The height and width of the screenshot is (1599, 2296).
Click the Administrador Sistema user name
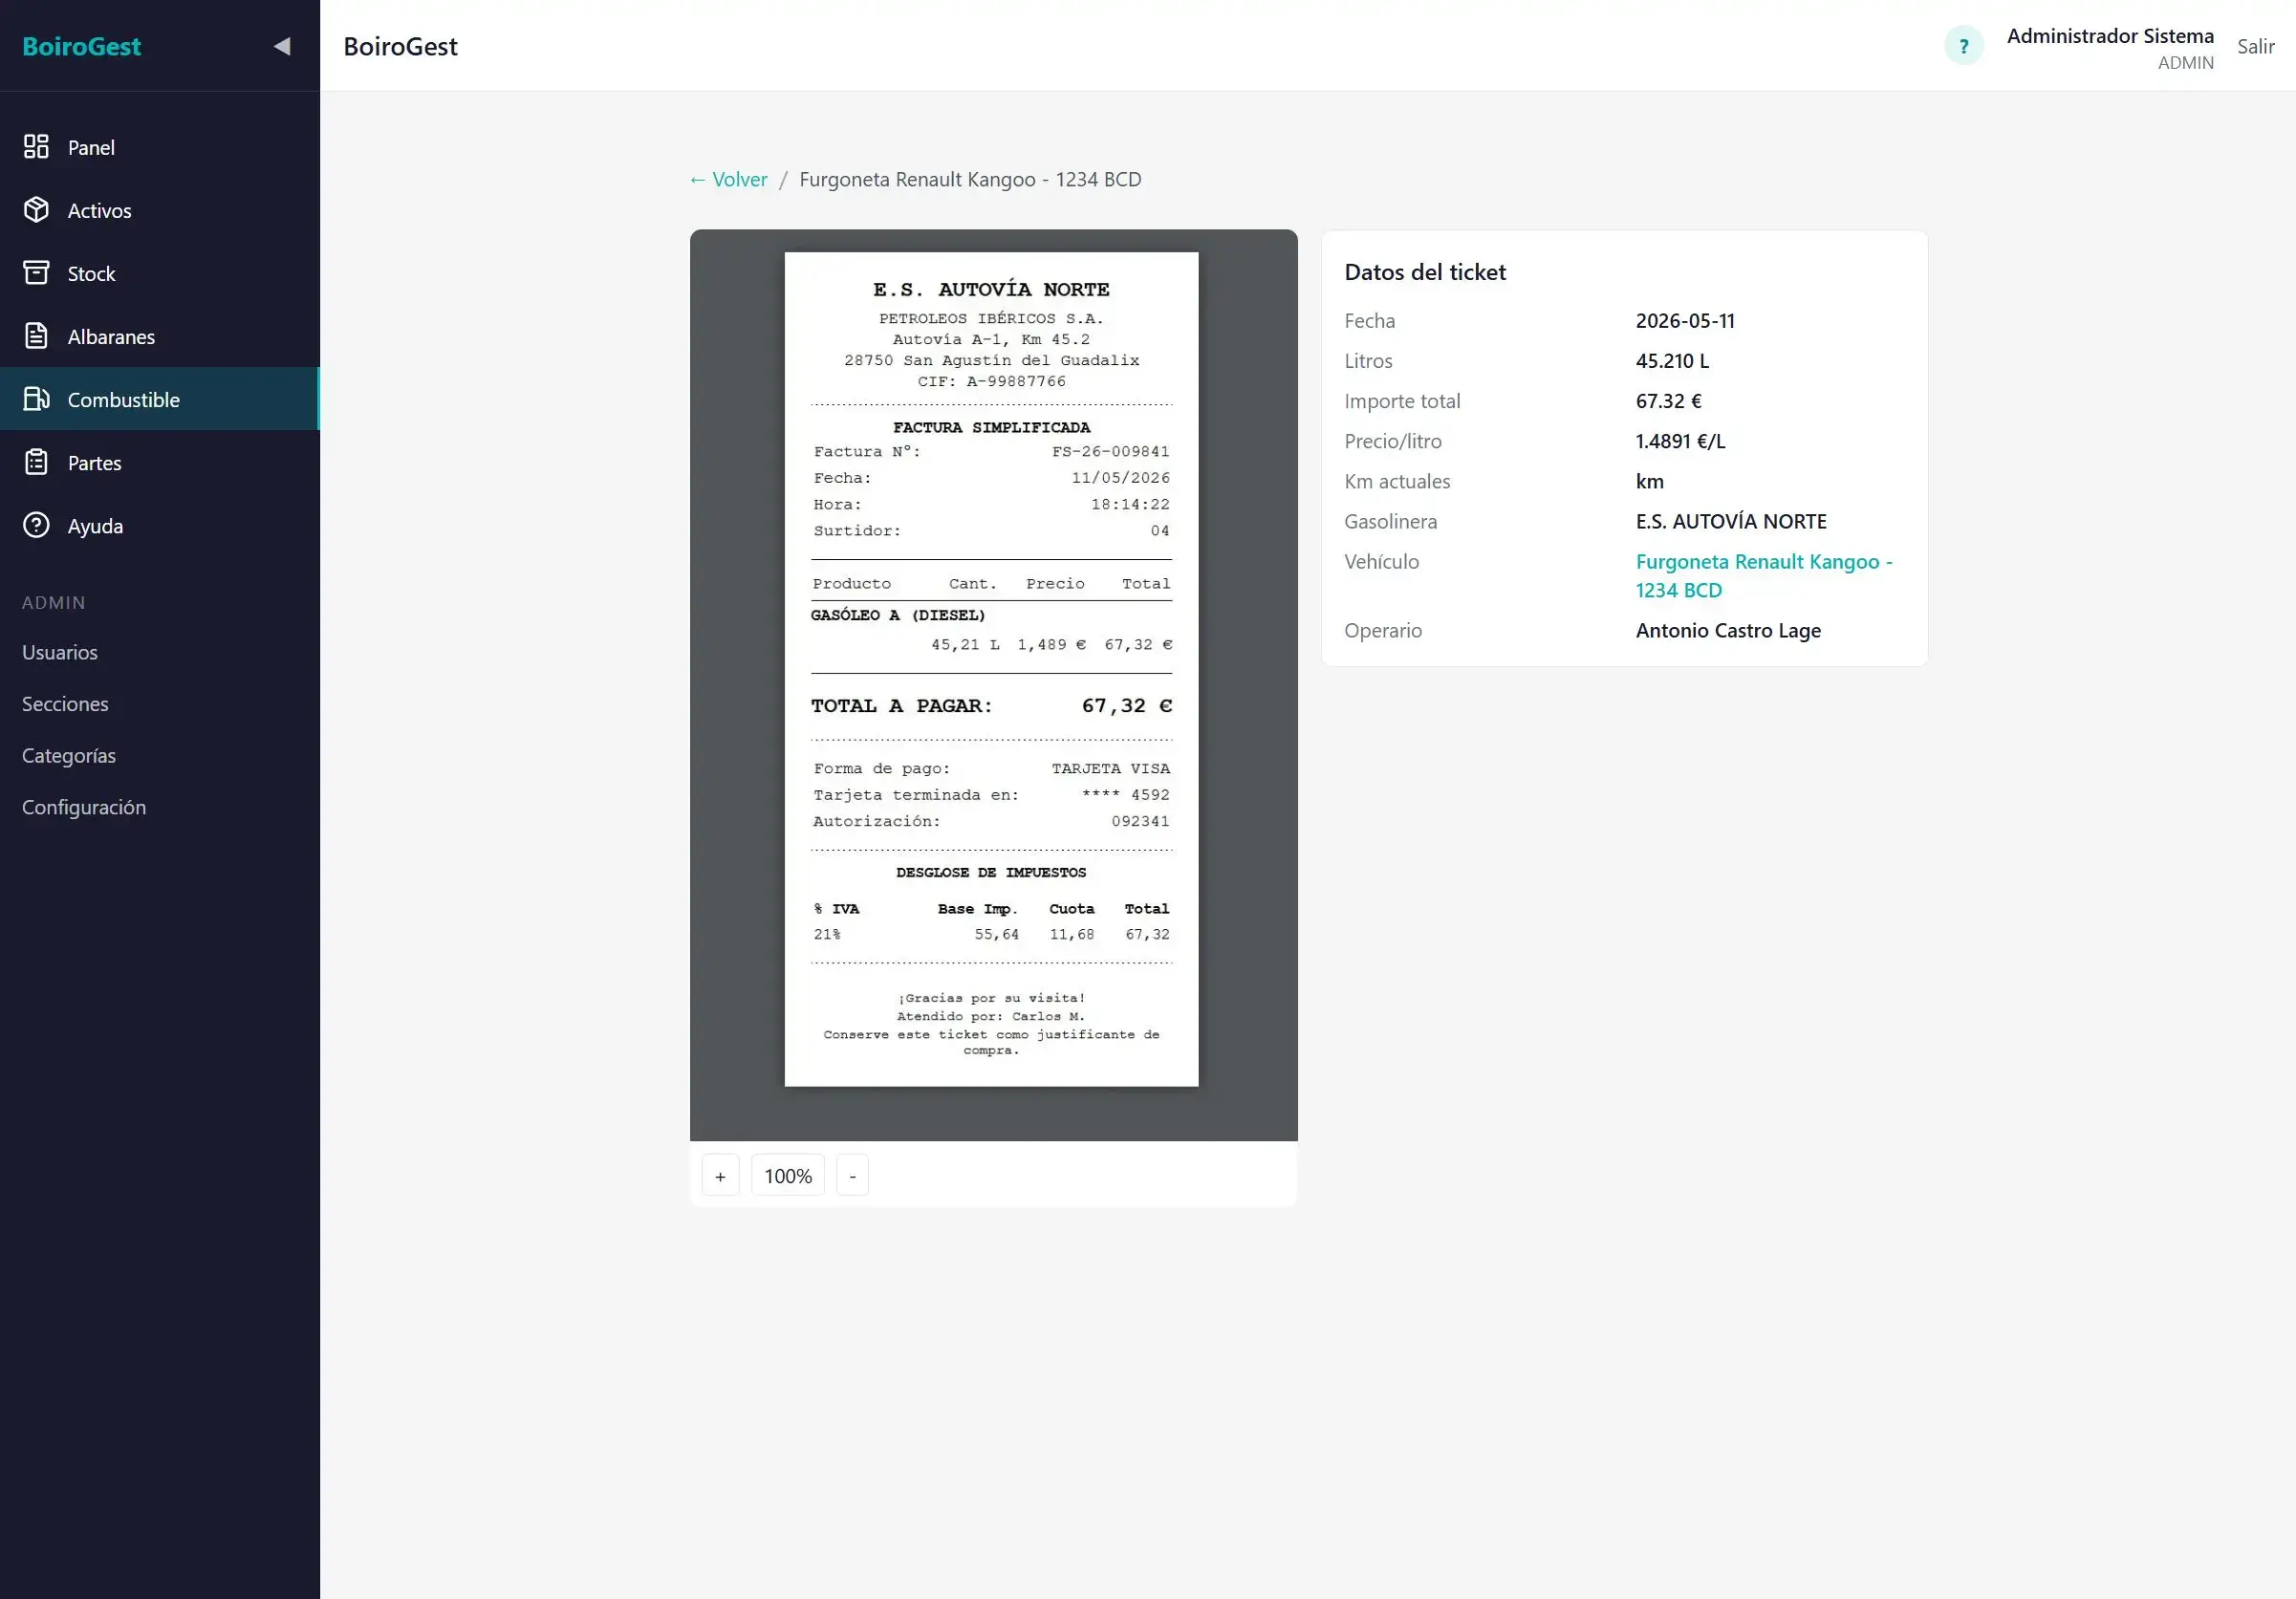(x=2110, y=36)
